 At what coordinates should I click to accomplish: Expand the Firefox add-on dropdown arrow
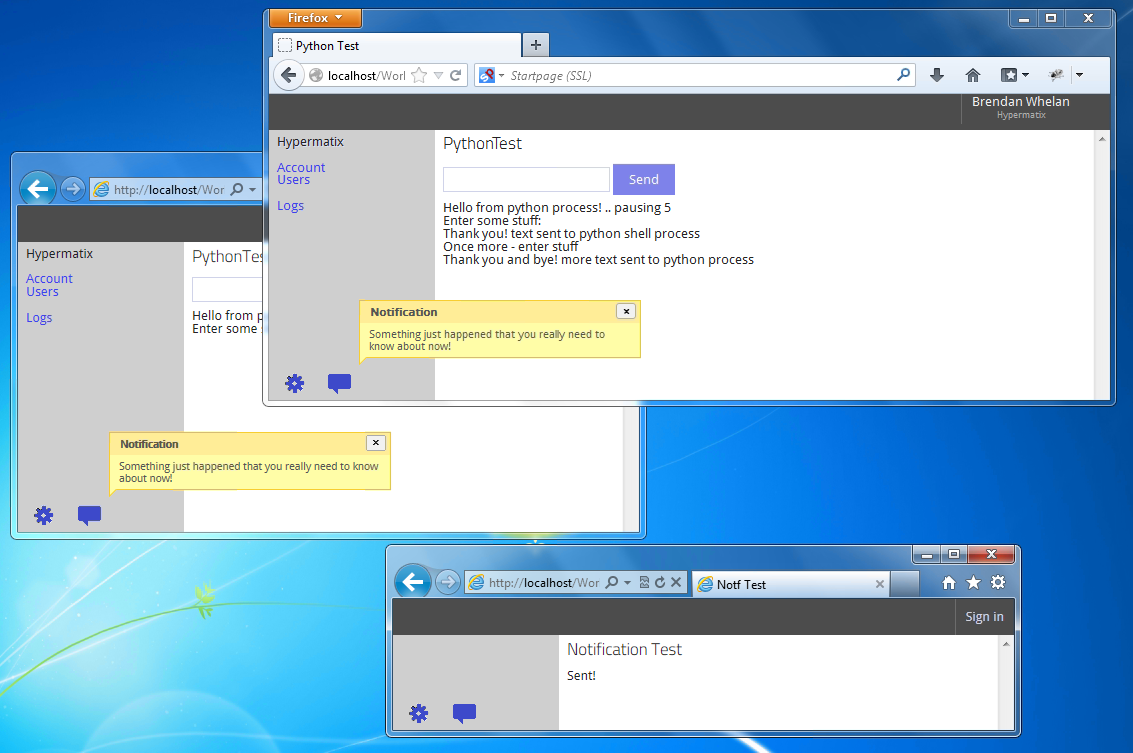pos(1079,75)
